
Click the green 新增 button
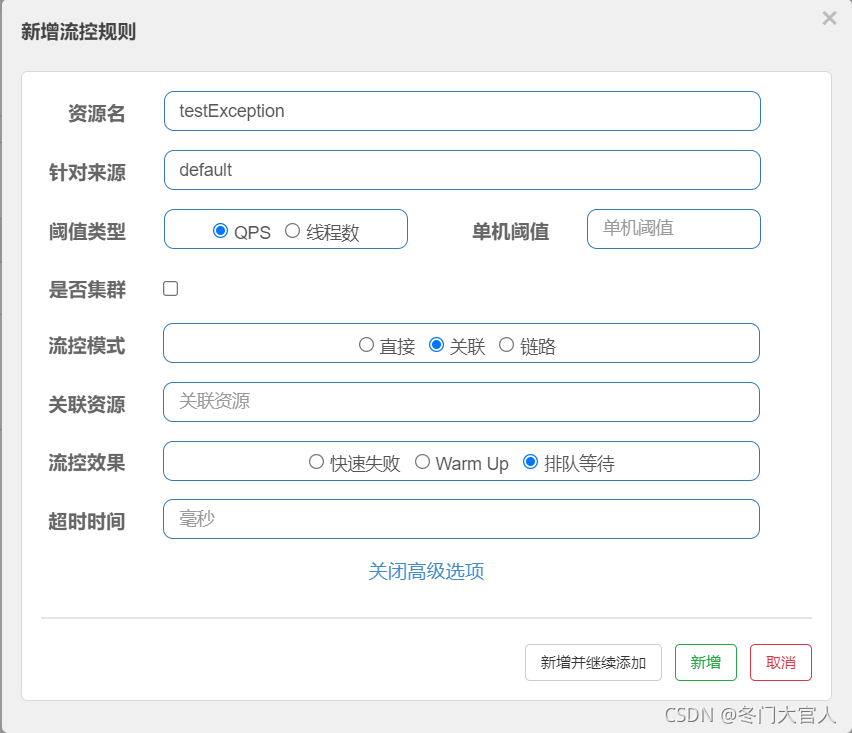tap(706, 662)
